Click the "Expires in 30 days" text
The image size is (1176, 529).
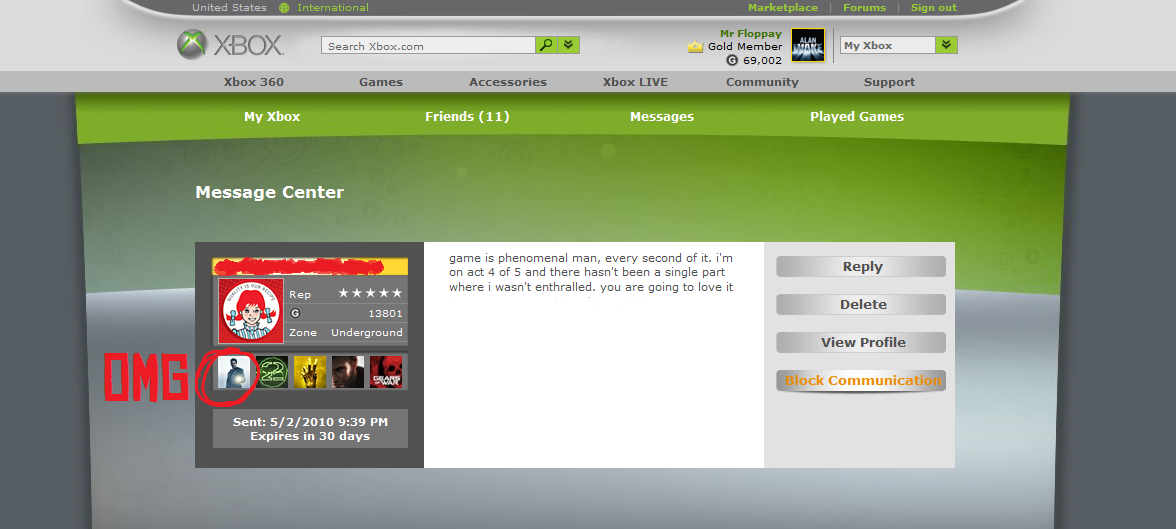coord(310,436)
